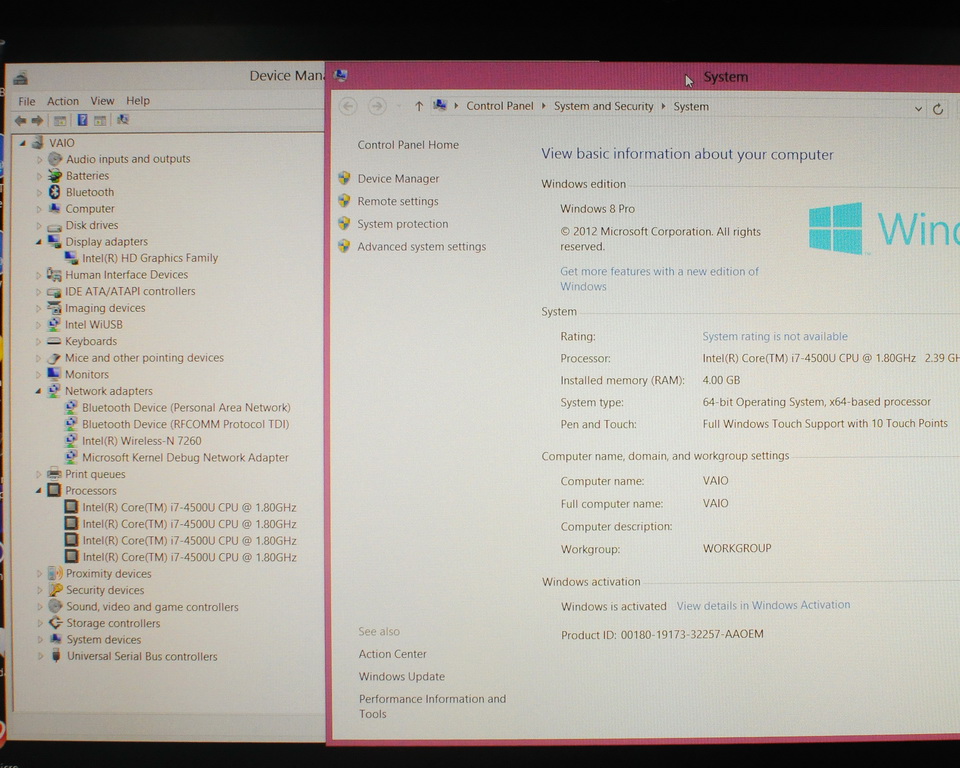Image resolution: width=960 pixels, height=768 pixels.
Task: Open Windows Update under See also
Action: 402,677
